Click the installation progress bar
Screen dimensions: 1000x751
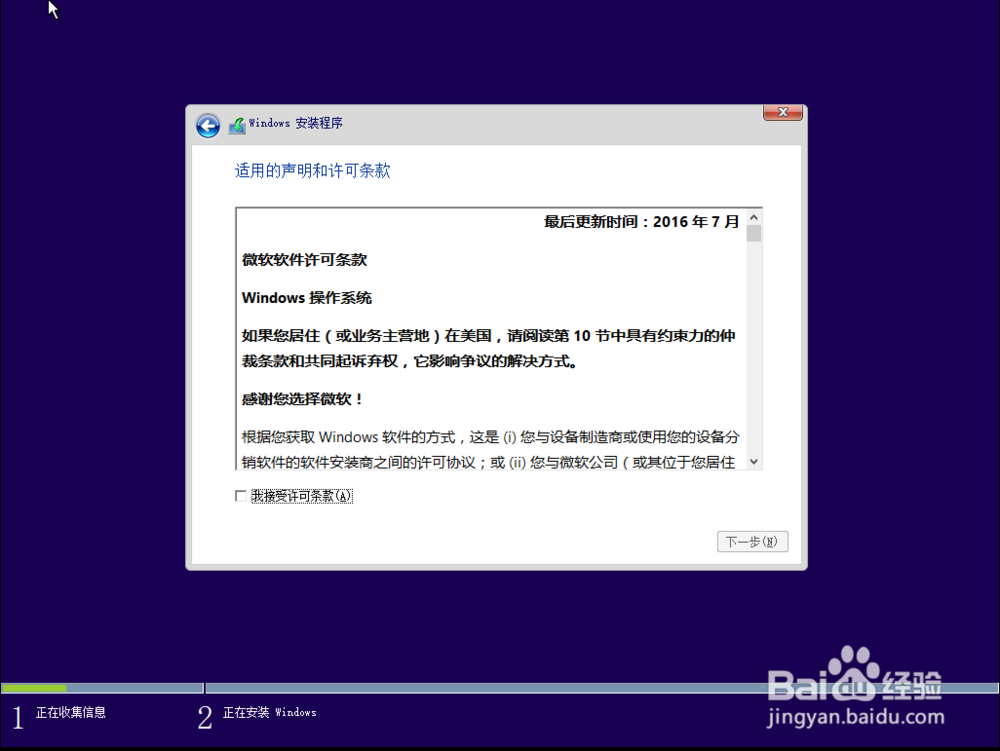(499, 688)
